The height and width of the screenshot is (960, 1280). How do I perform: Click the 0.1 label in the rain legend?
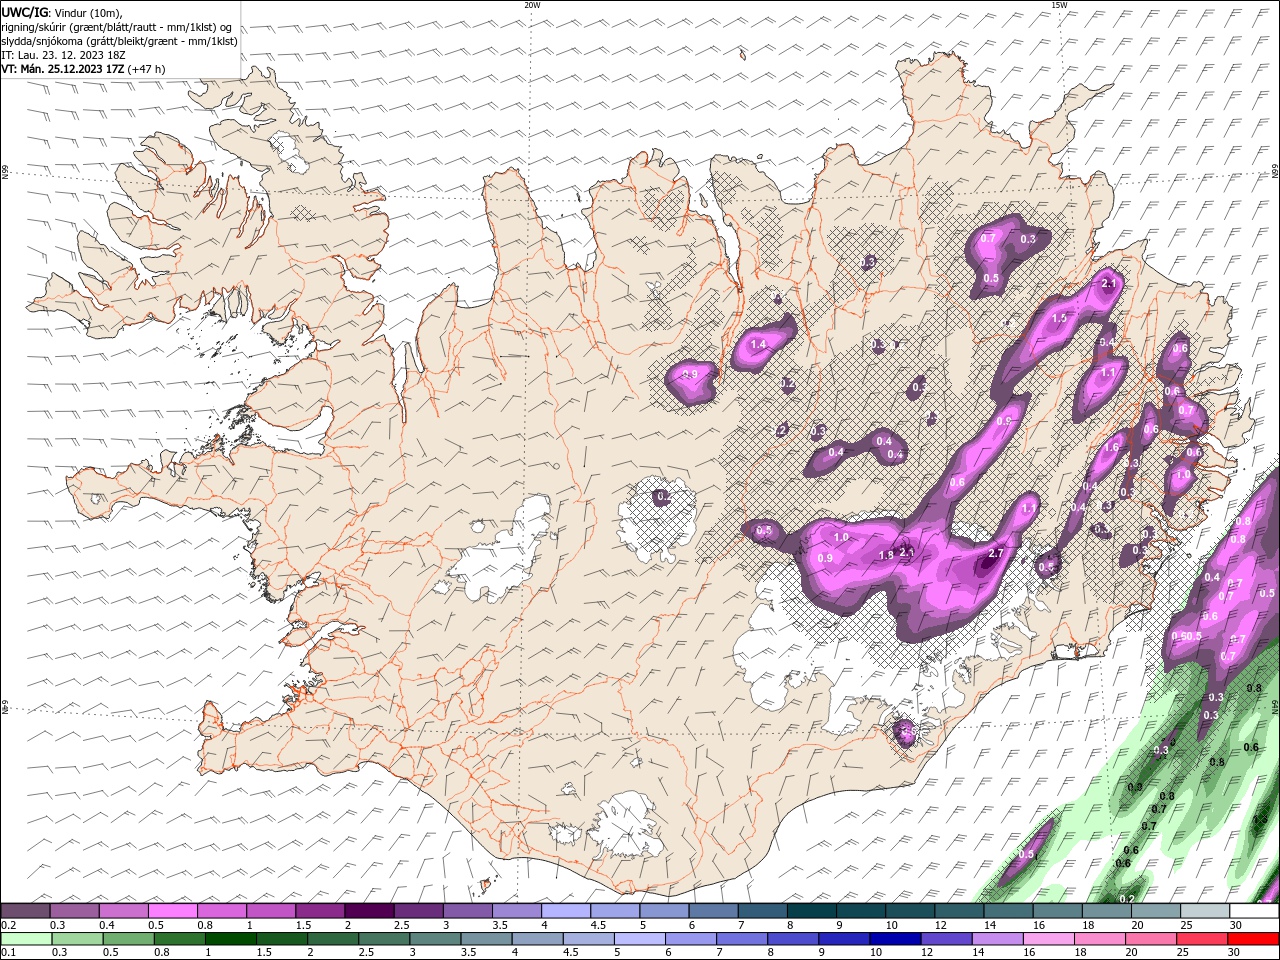8,953
